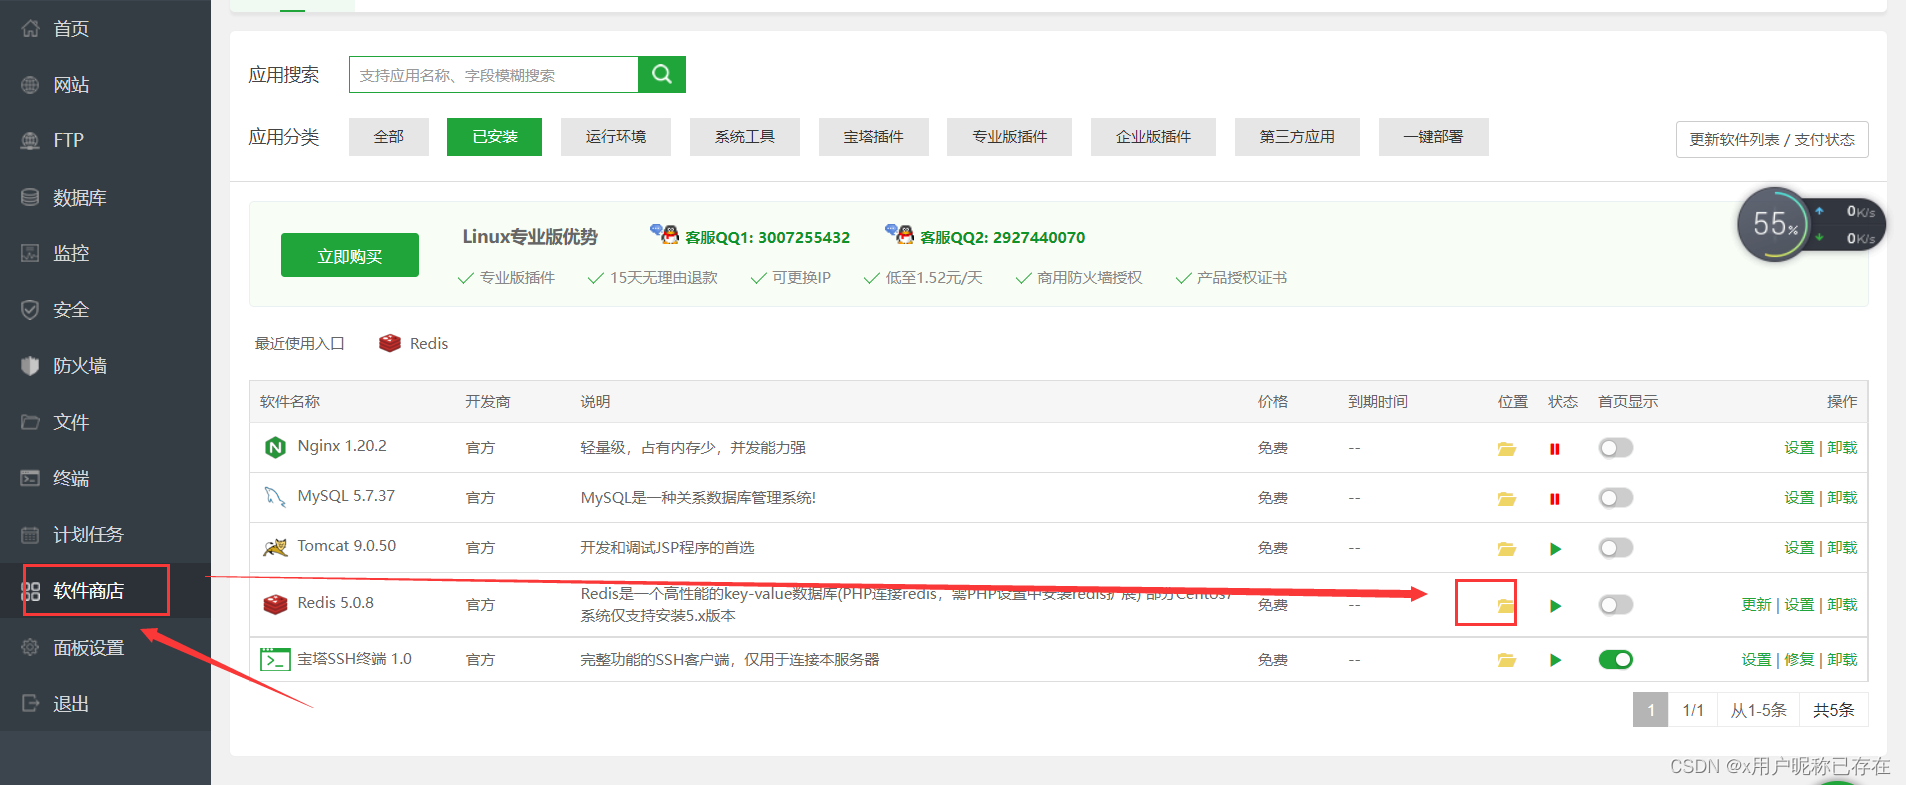
Task: Click 卸载 for 宝塔SSH终端 row
Action: (1842, 660)
